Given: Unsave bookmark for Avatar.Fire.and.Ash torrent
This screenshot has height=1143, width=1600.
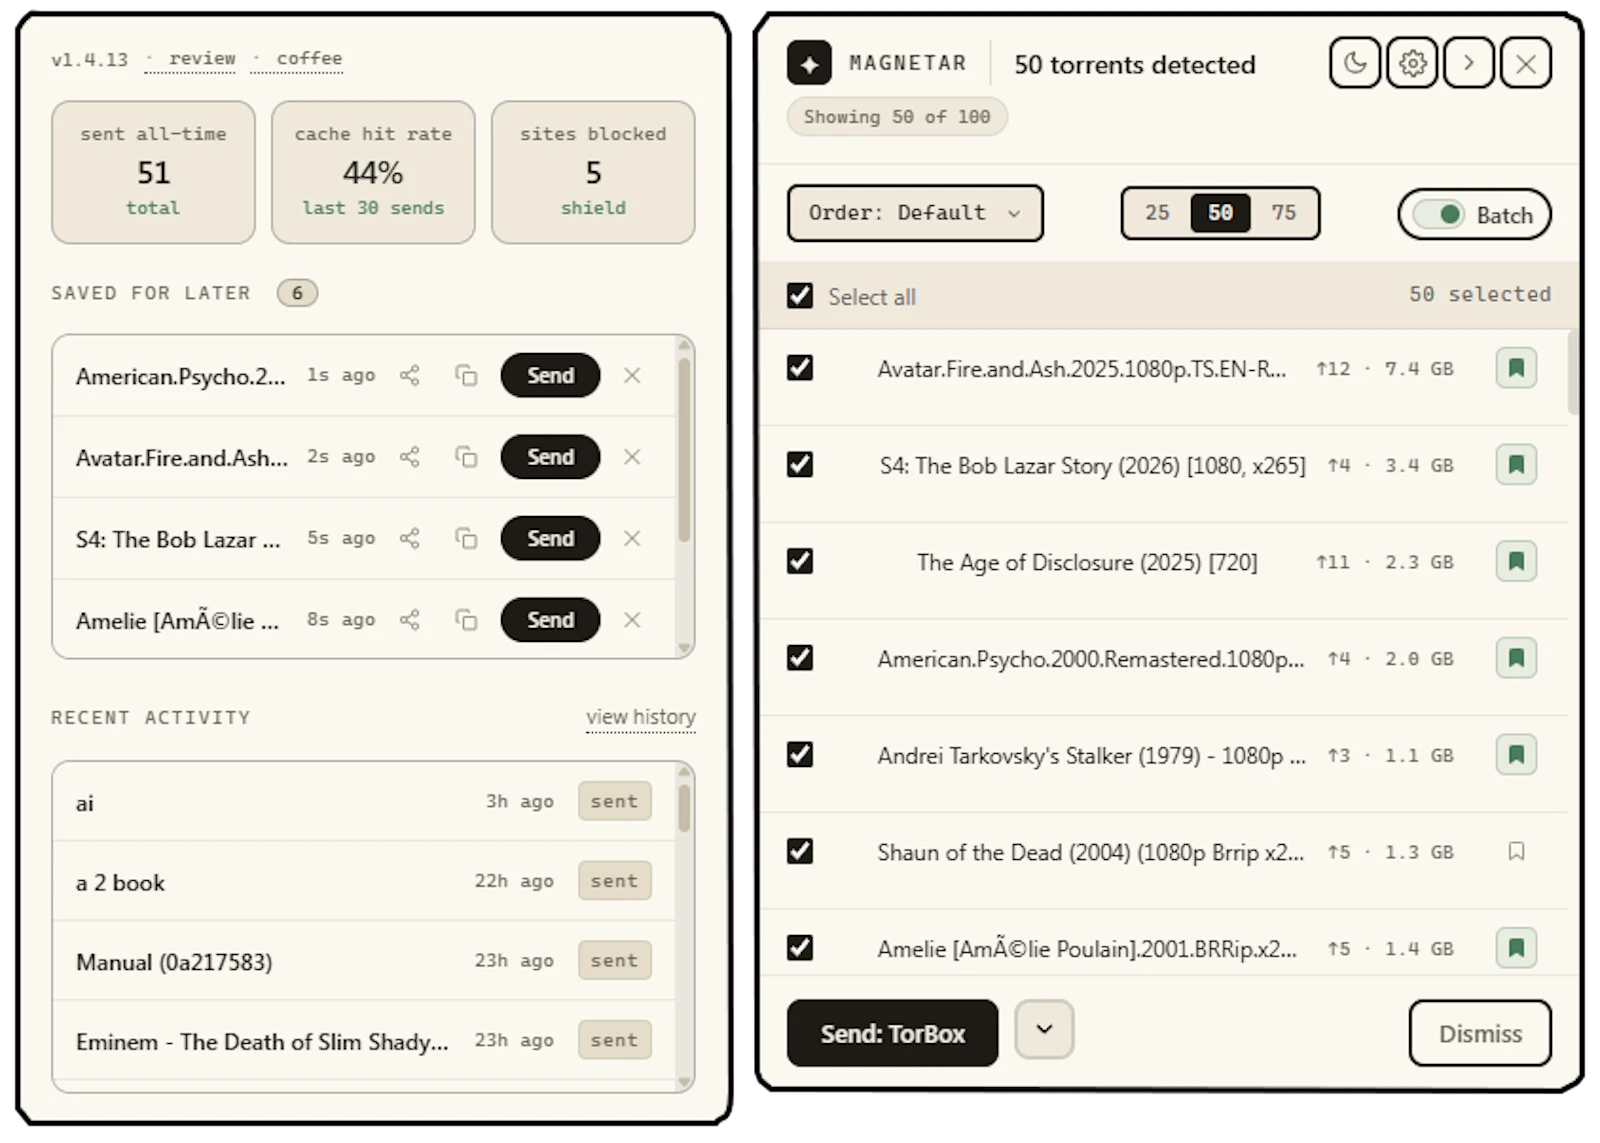Looking at the screenshot, I should (1516, 368).
